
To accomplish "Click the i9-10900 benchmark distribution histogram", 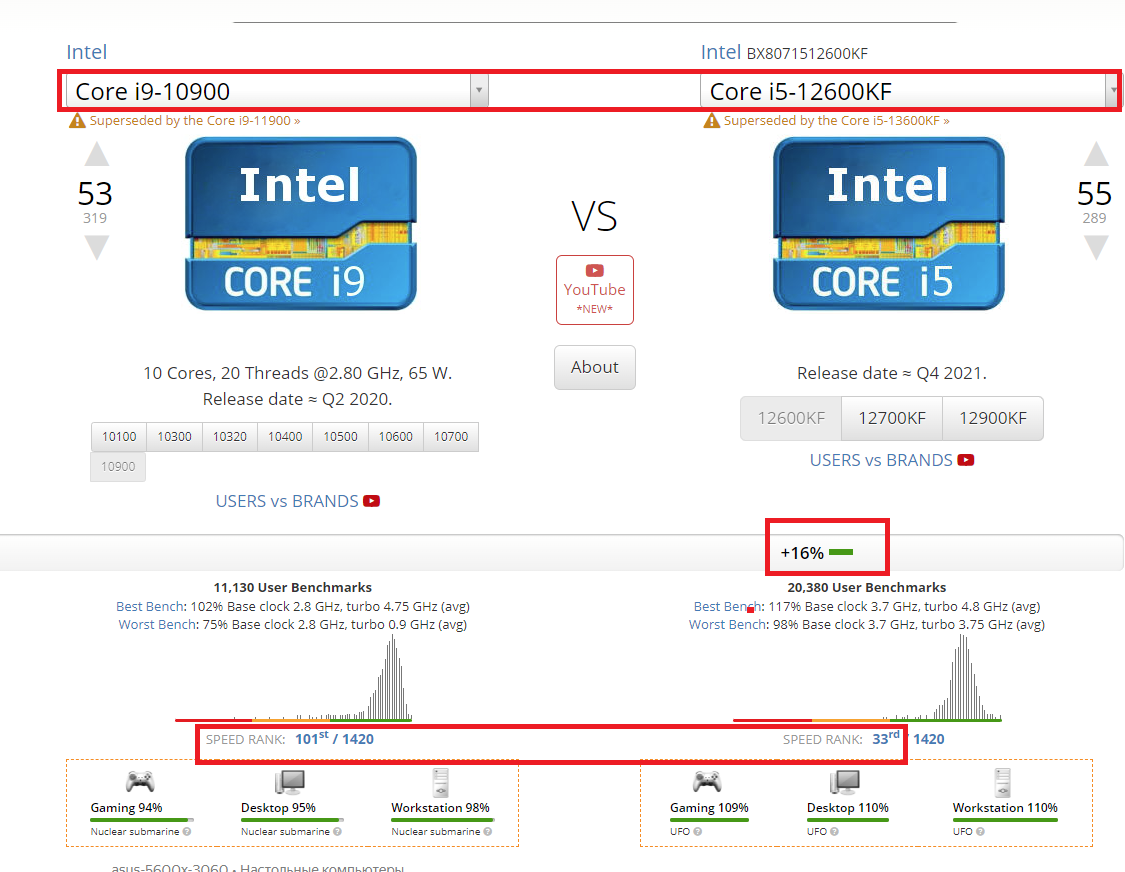I will (293, 678).
